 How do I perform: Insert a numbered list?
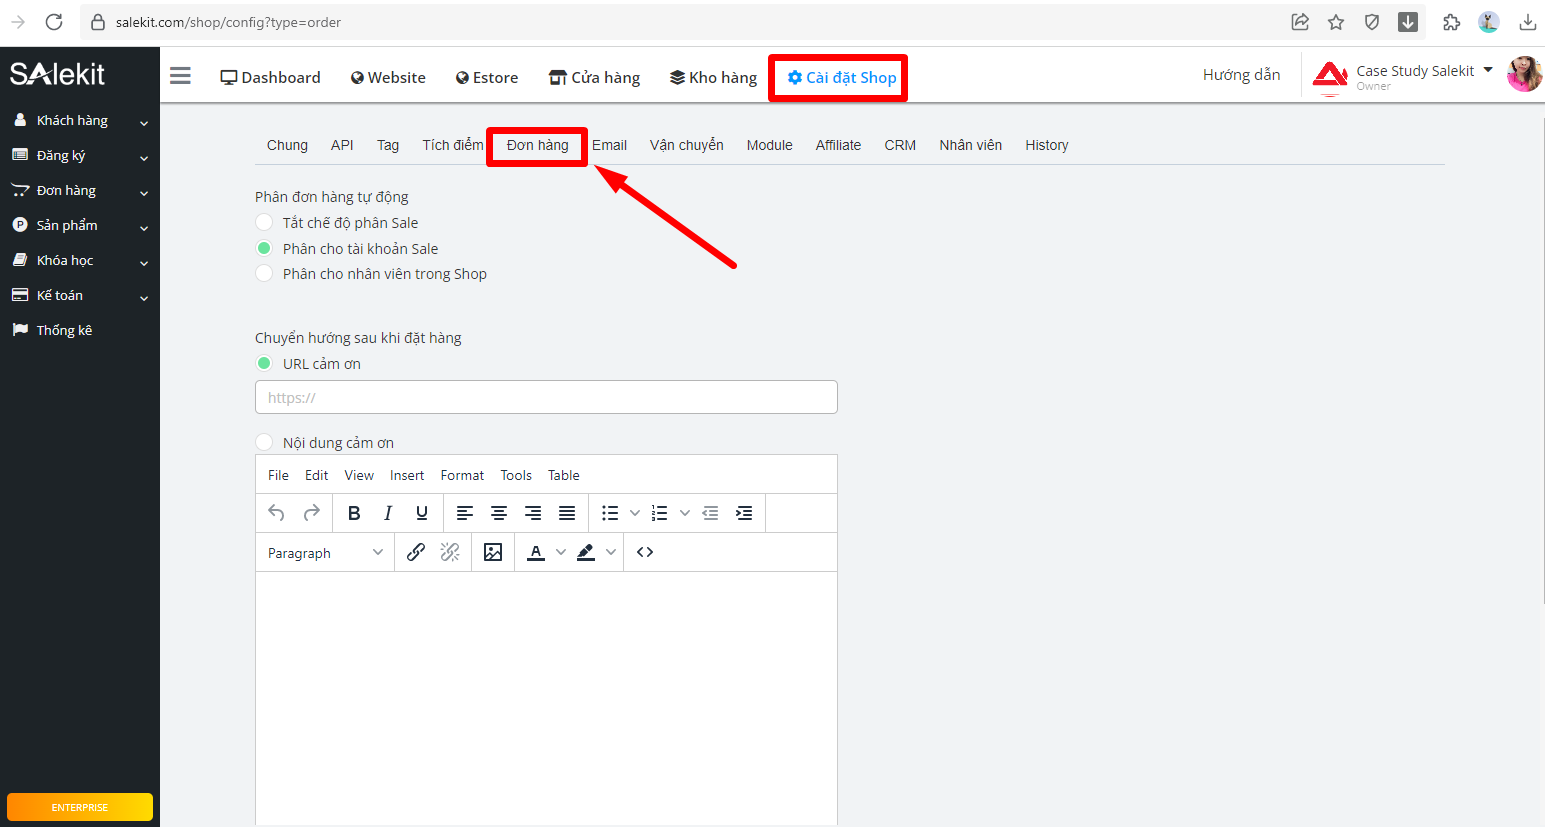tap(660, 513)
